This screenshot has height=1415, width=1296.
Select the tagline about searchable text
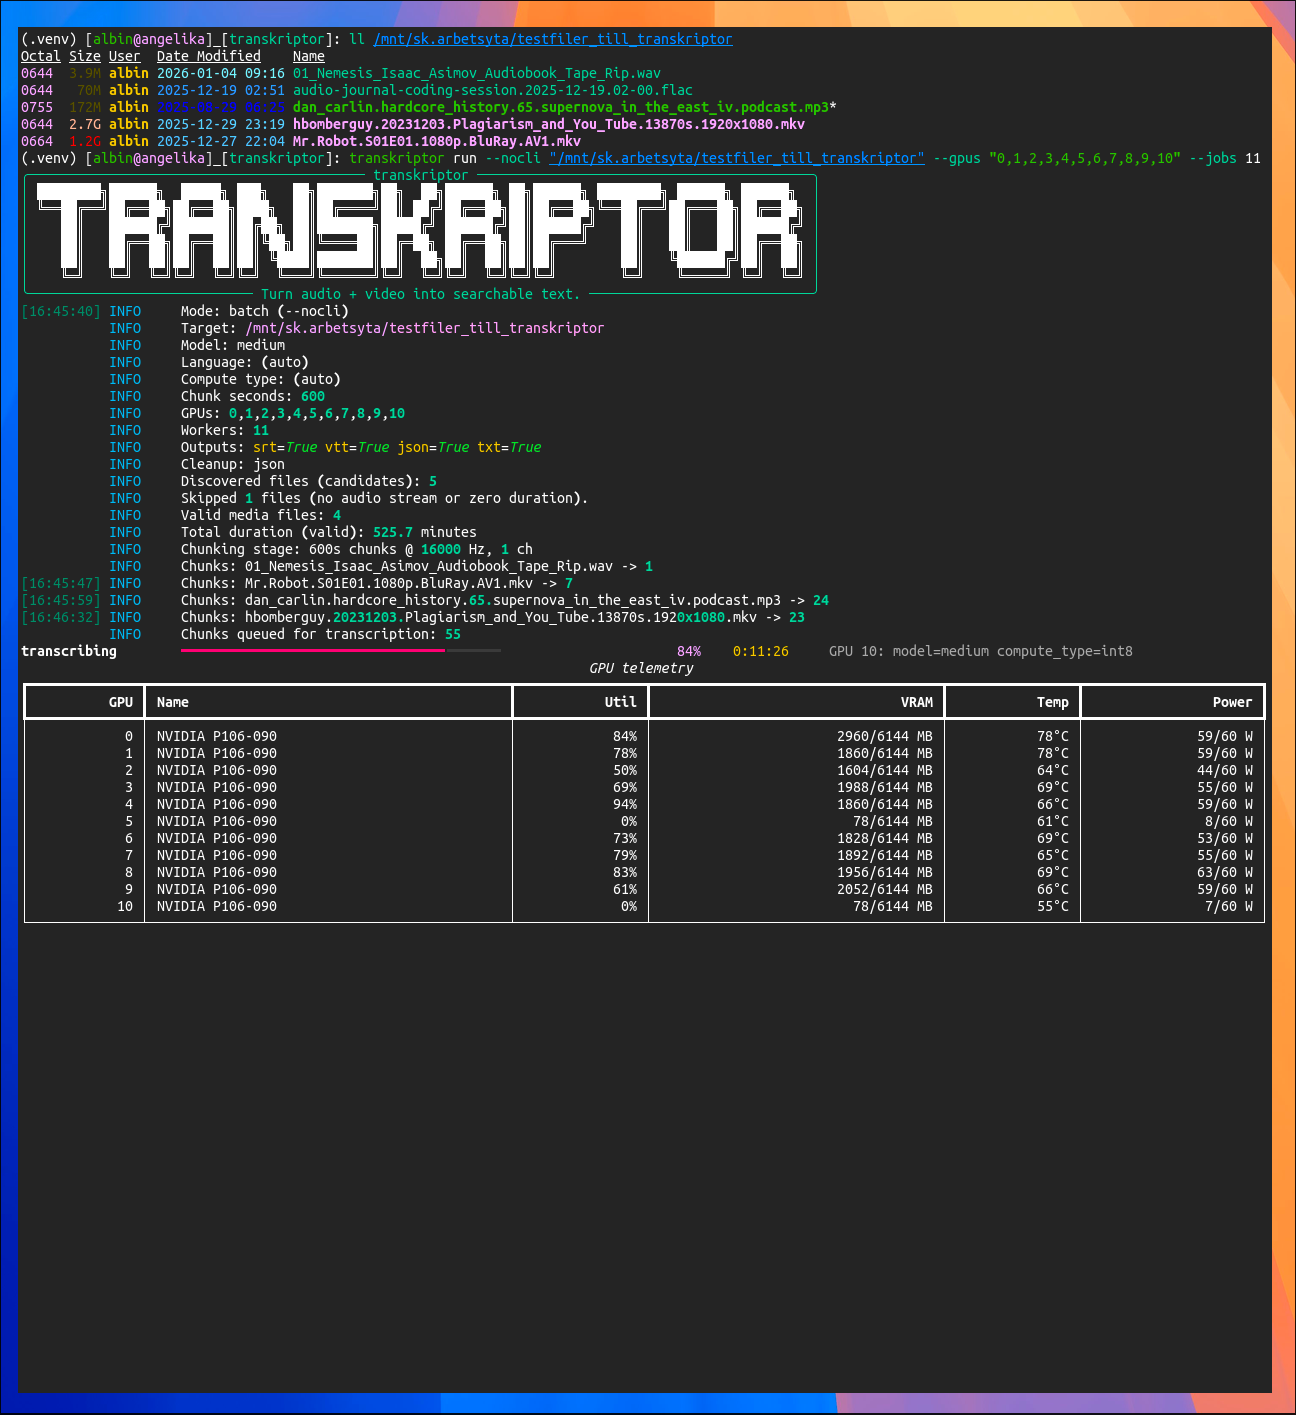[420, 294]
